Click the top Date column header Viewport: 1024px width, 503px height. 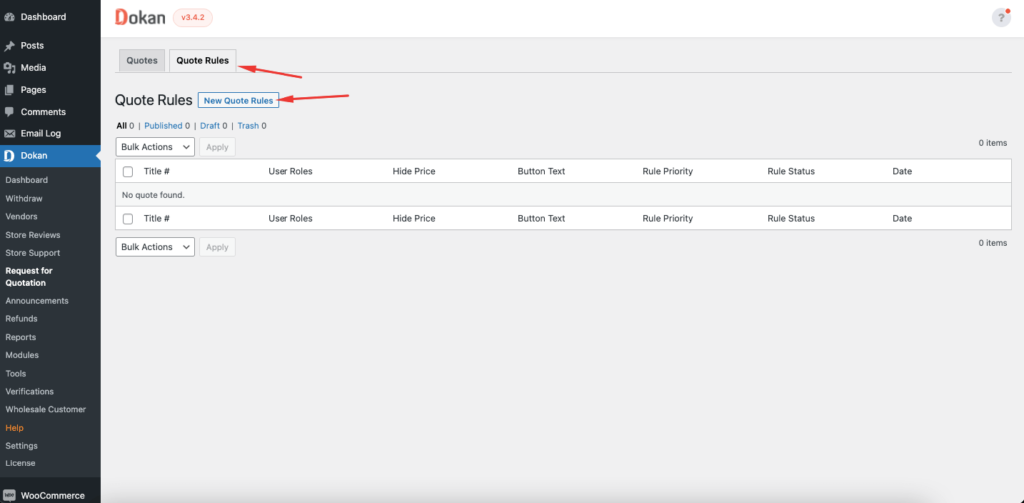pyautogui.click(x=902, y=172)
